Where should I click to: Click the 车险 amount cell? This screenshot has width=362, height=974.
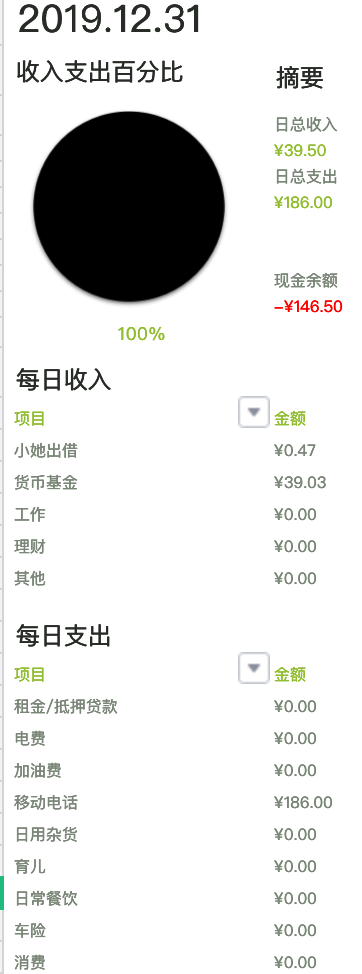(295, 931)
